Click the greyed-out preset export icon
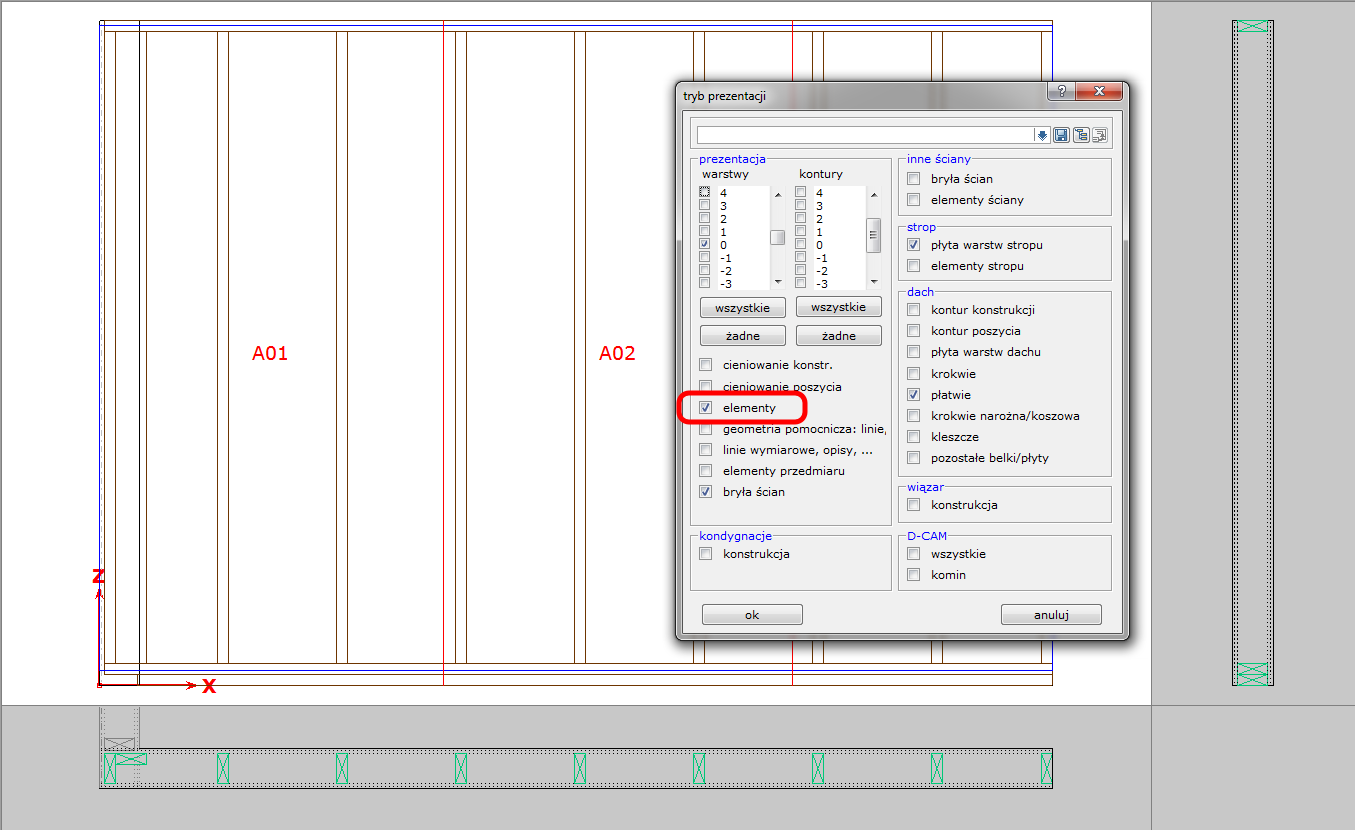This screenshot has width=1356, height=831. [x=1100, y=135]
